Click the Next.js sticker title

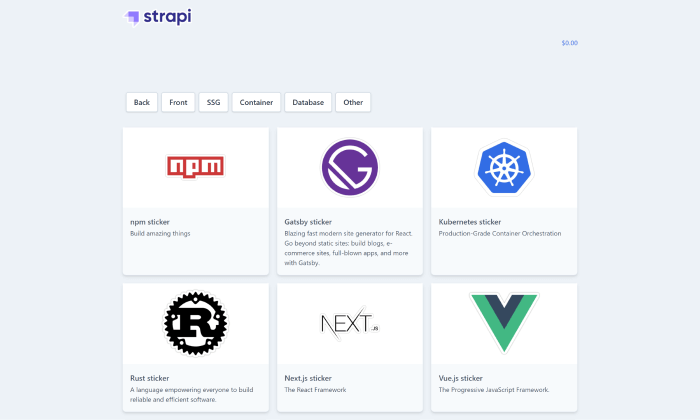(308, 378)
